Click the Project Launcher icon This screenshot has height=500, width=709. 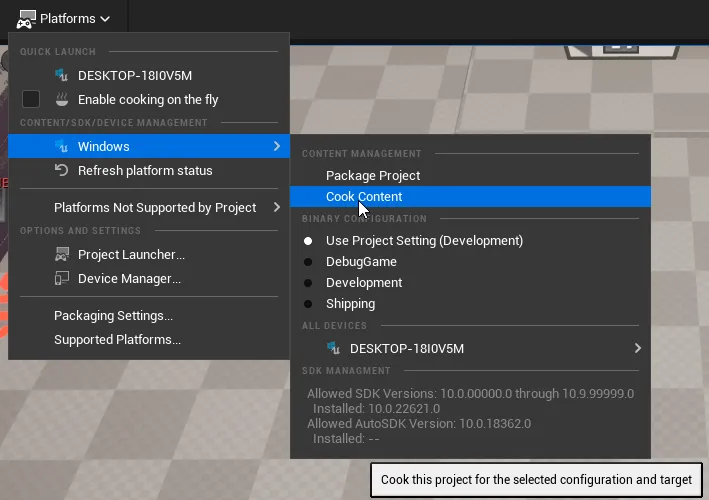click(62, 255)
